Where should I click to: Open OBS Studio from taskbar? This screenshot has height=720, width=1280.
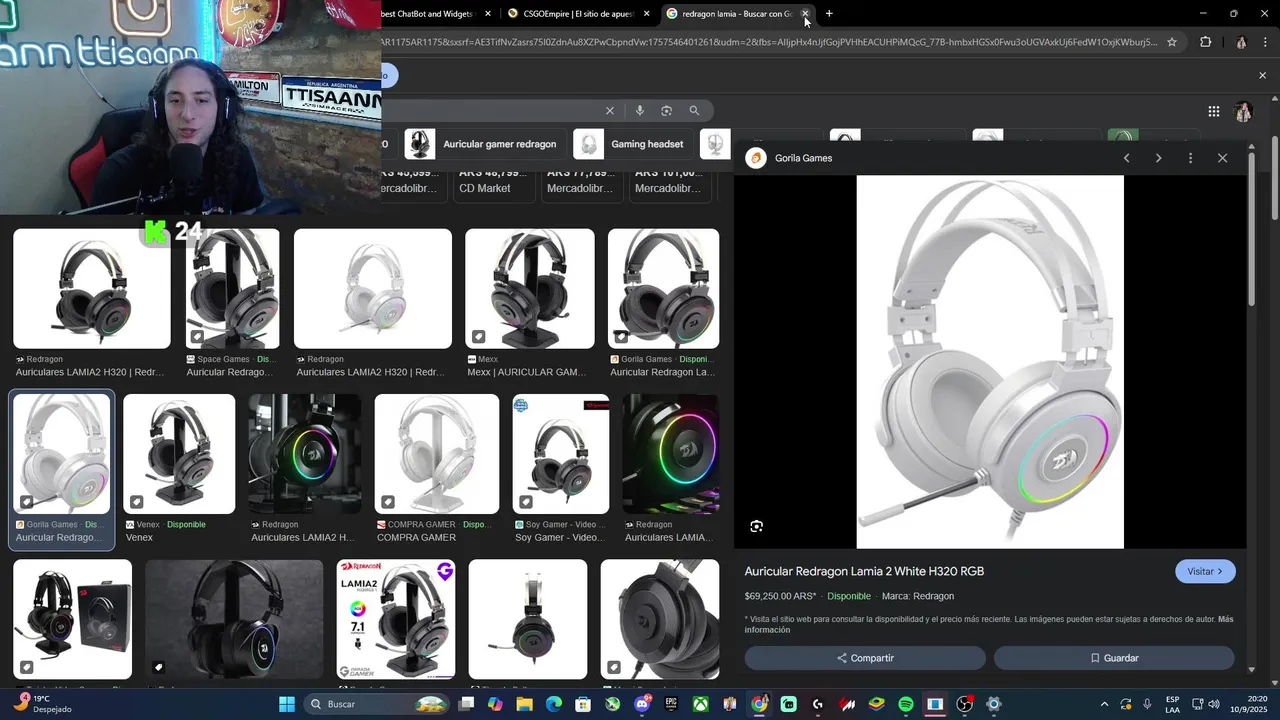tap(965, 704)
